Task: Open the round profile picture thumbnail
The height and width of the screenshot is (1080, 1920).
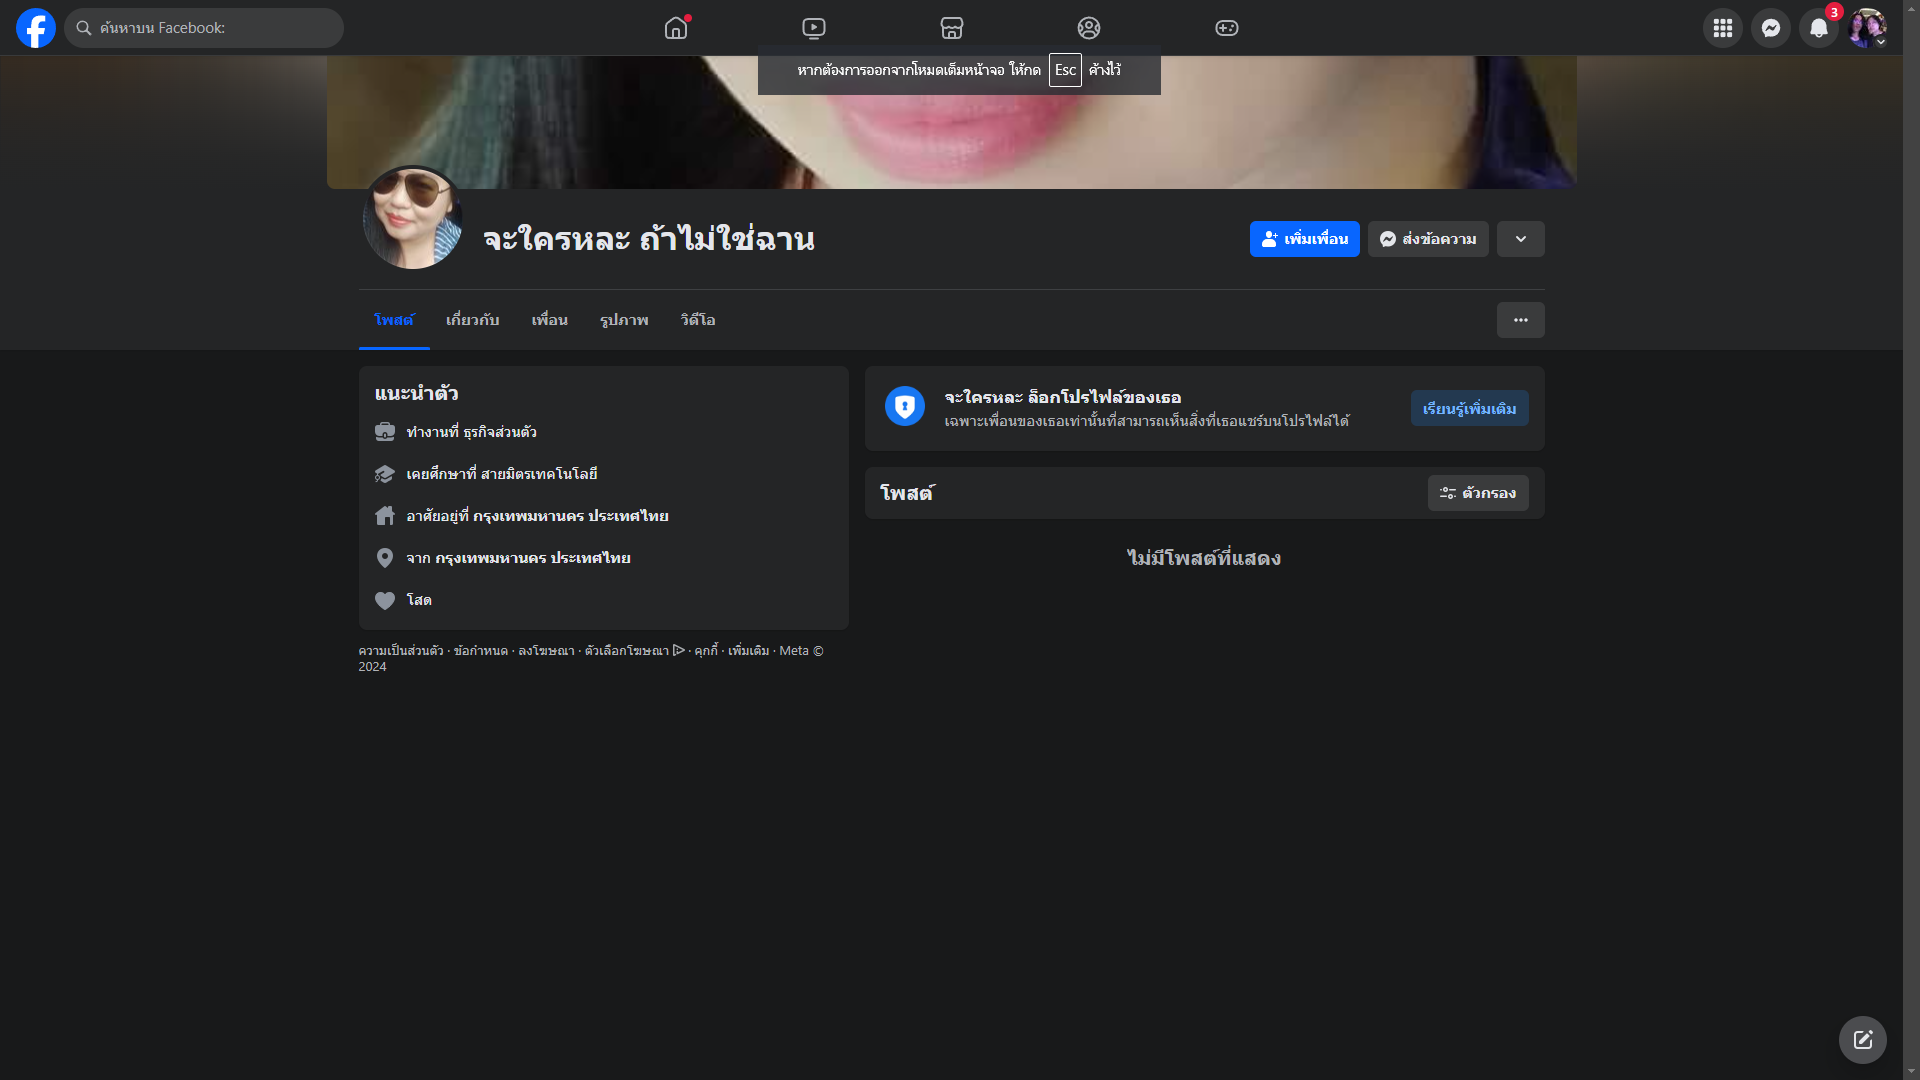Action: [x=412, y=218]
